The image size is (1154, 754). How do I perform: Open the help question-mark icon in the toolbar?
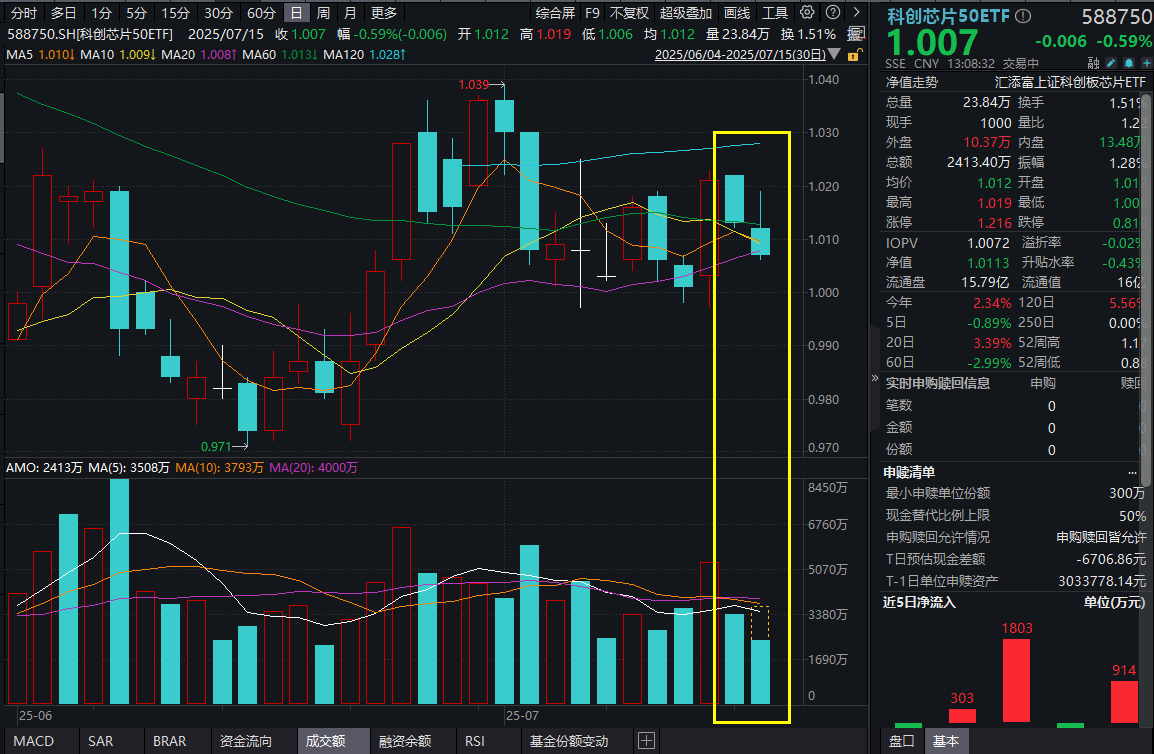833,12
